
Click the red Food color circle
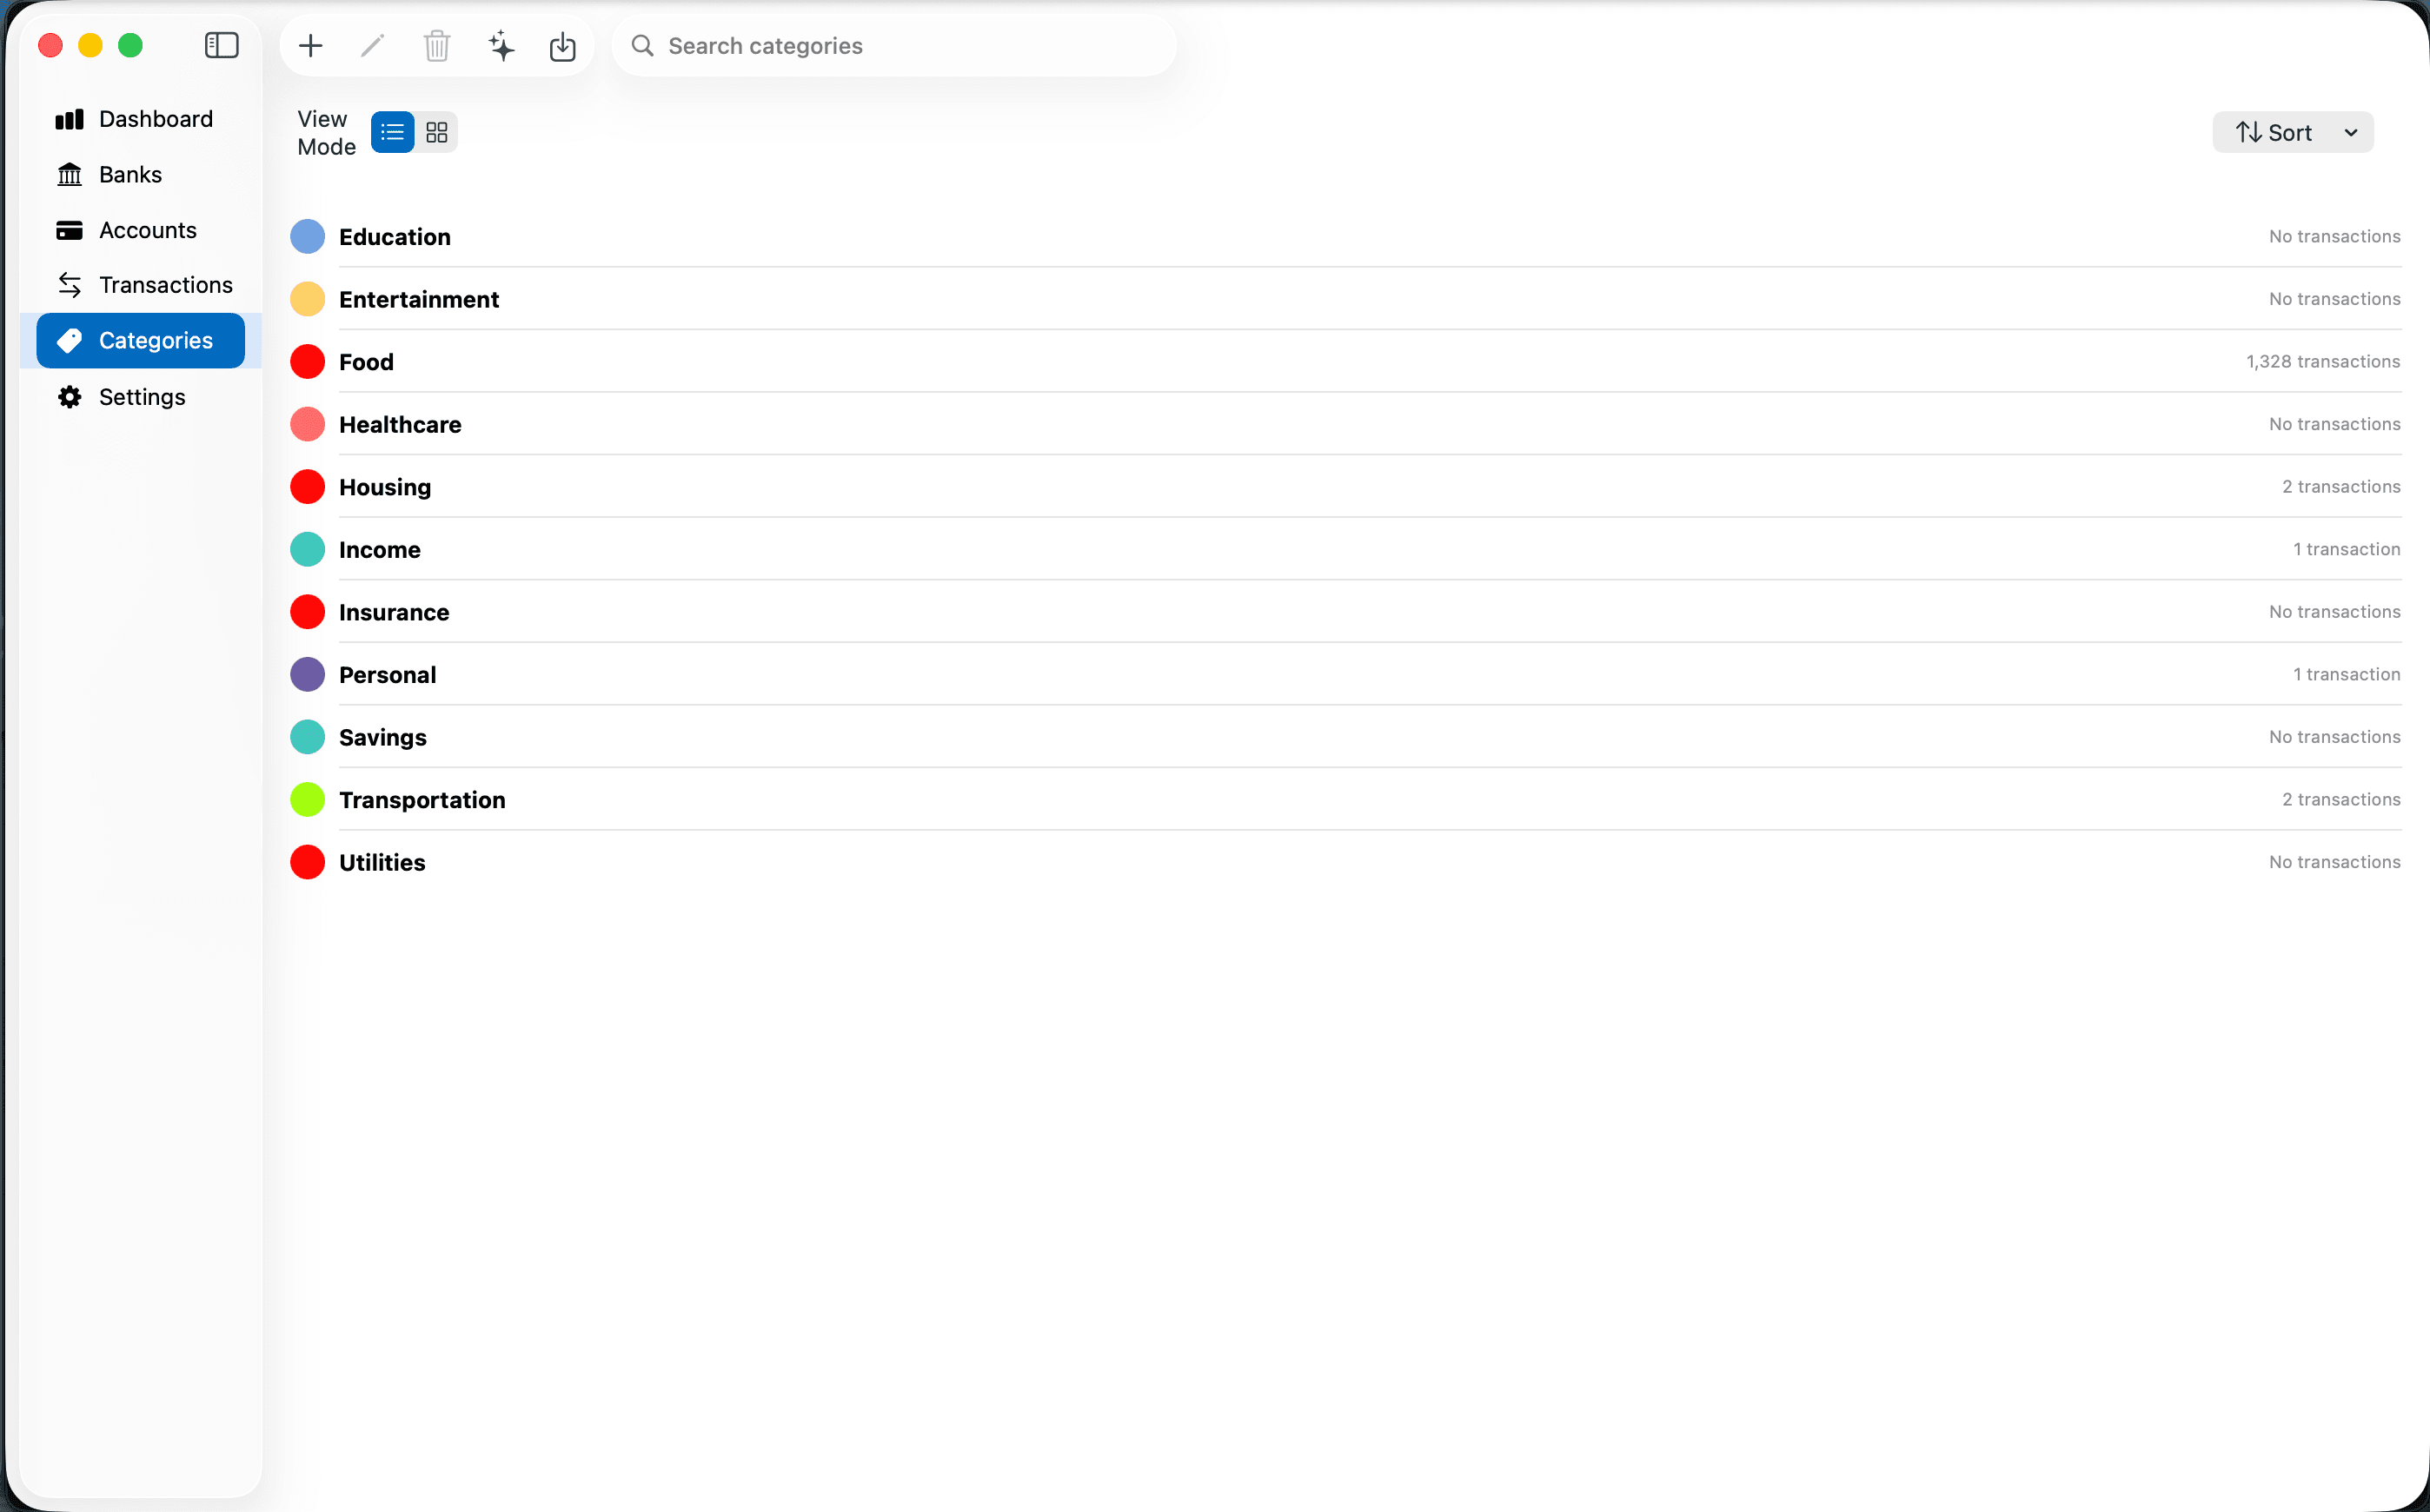[x=308, y=361]
